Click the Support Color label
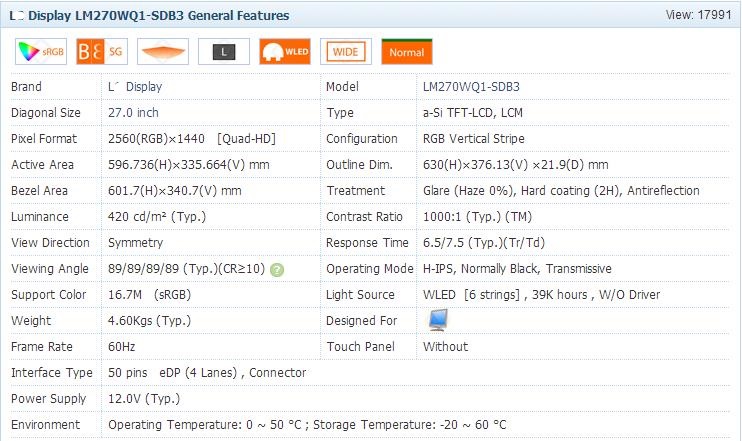This screenshot has height=441, width=742. (48, 295)
